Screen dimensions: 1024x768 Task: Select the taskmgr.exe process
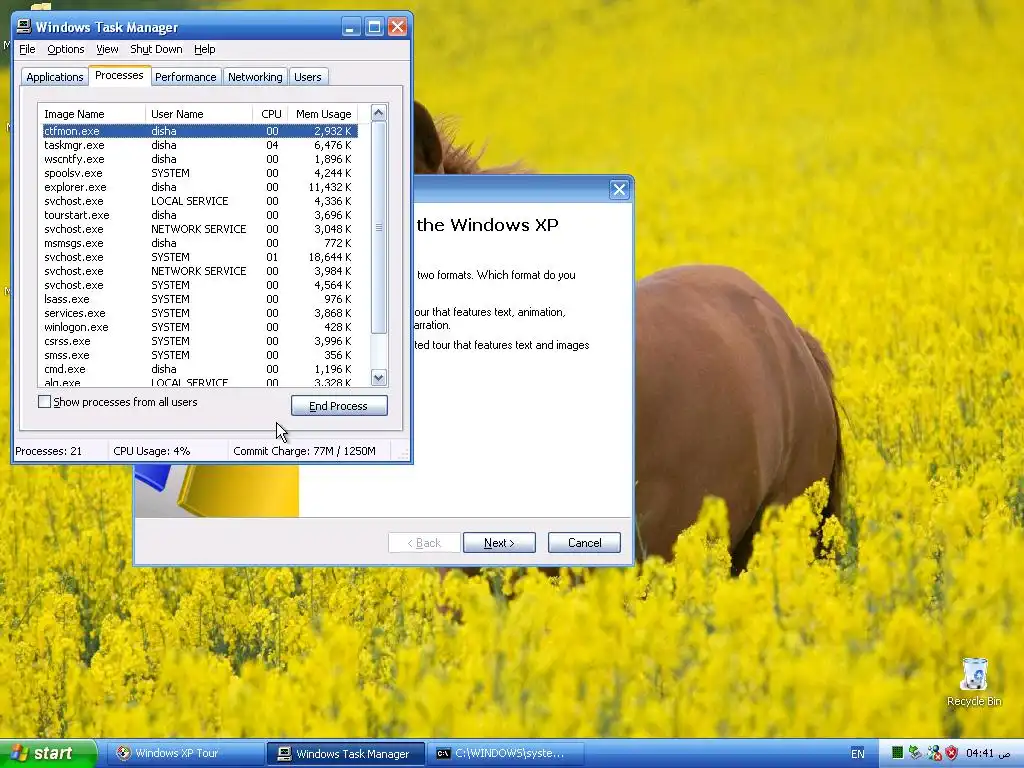200,145
